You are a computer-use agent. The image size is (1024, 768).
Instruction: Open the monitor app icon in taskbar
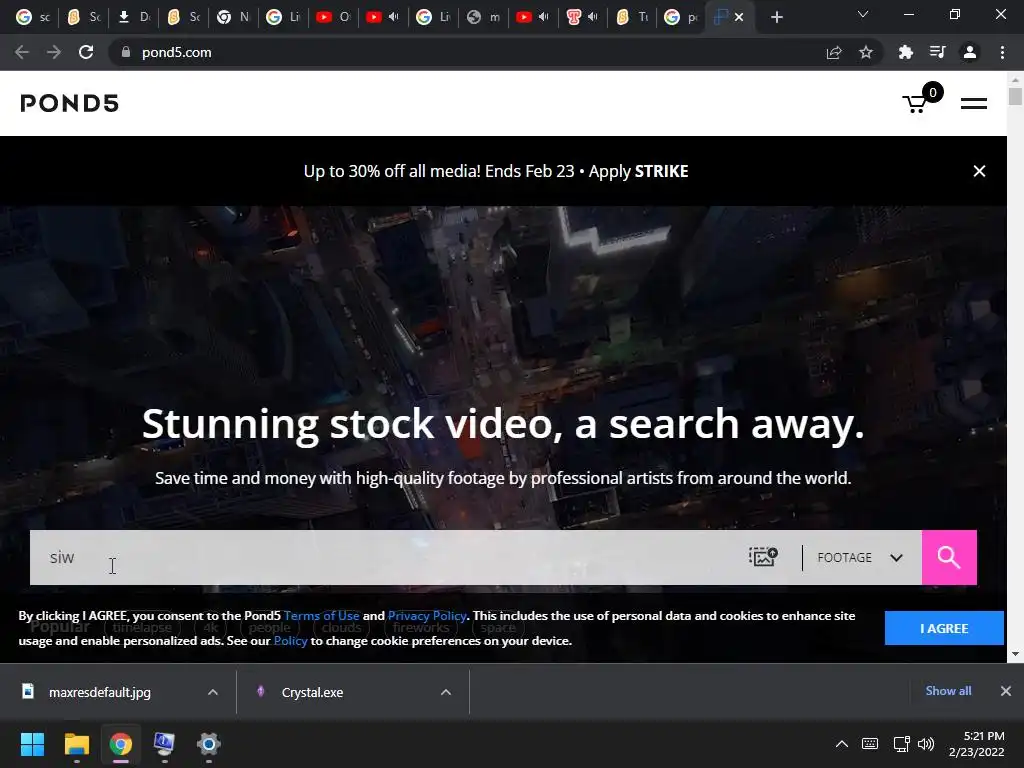pyautogui.click(x=164, y=744)
